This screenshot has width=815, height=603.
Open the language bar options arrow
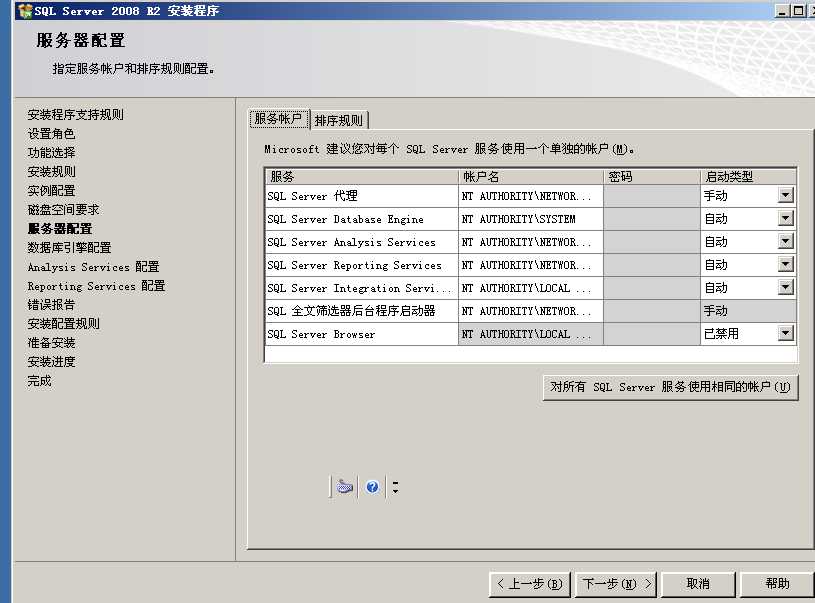pyautogui.click(x=396, y=487)
